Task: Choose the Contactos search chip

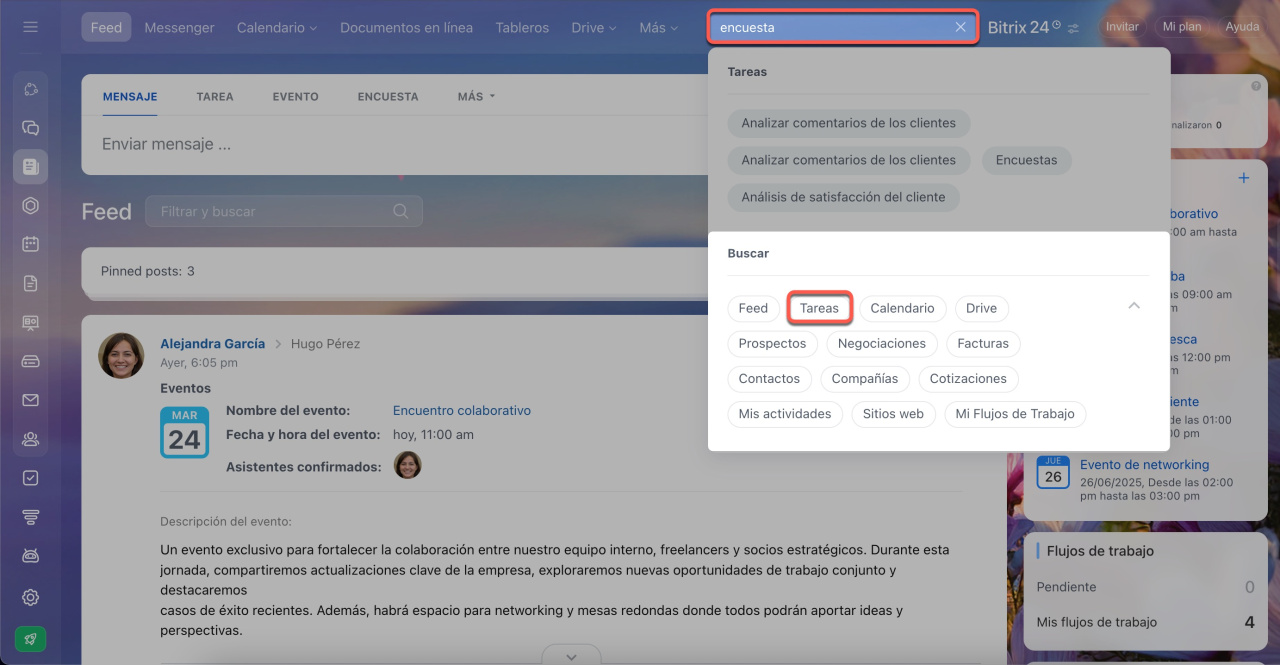Action: coord(769,379)
